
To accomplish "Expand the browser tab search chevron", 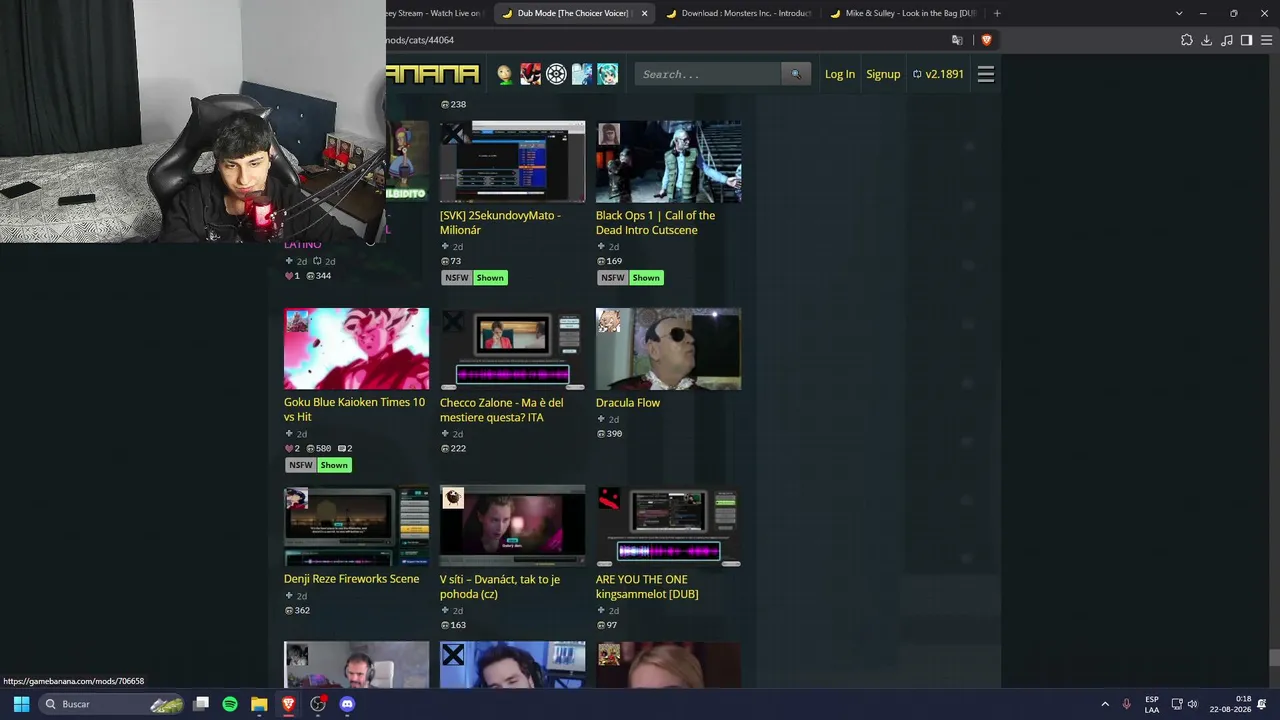I will click(1179, 13).
